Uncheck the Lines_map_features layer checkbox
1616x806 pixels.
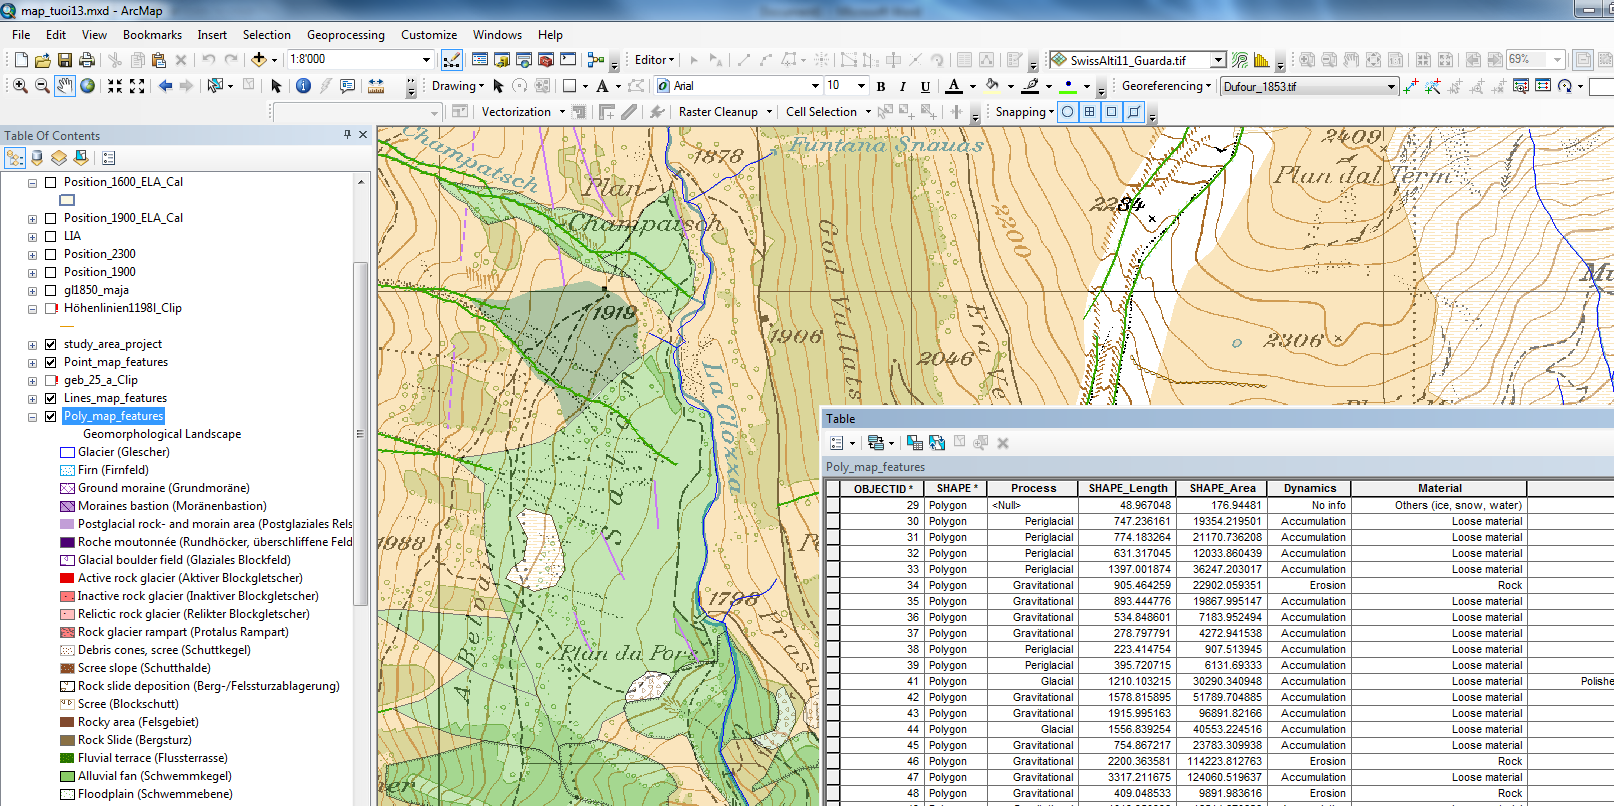pos(50,398)
